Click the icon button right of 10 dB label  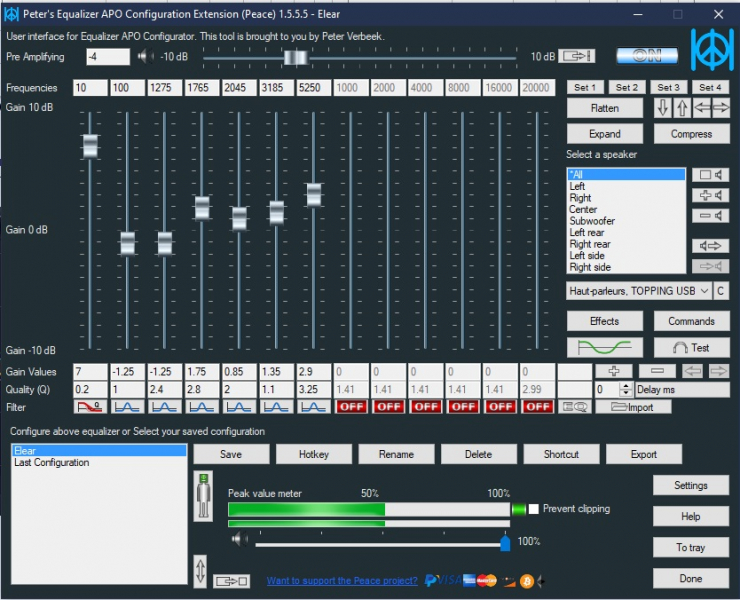577,56
